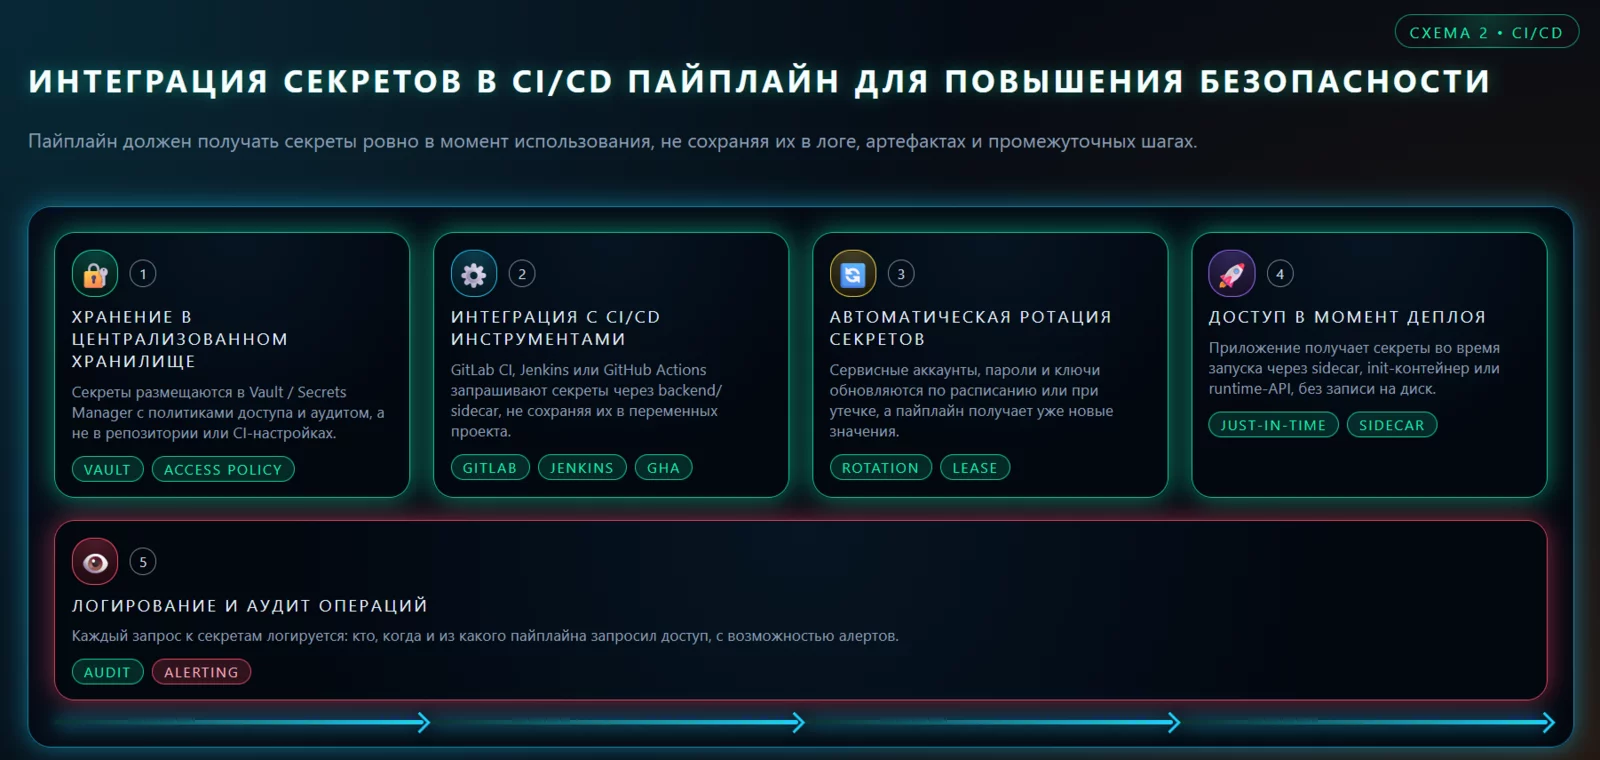This screenshot has width=1600, height=760.
Task: Click description about Vault / Secrets Manager
Action: [x=228, y=413]
